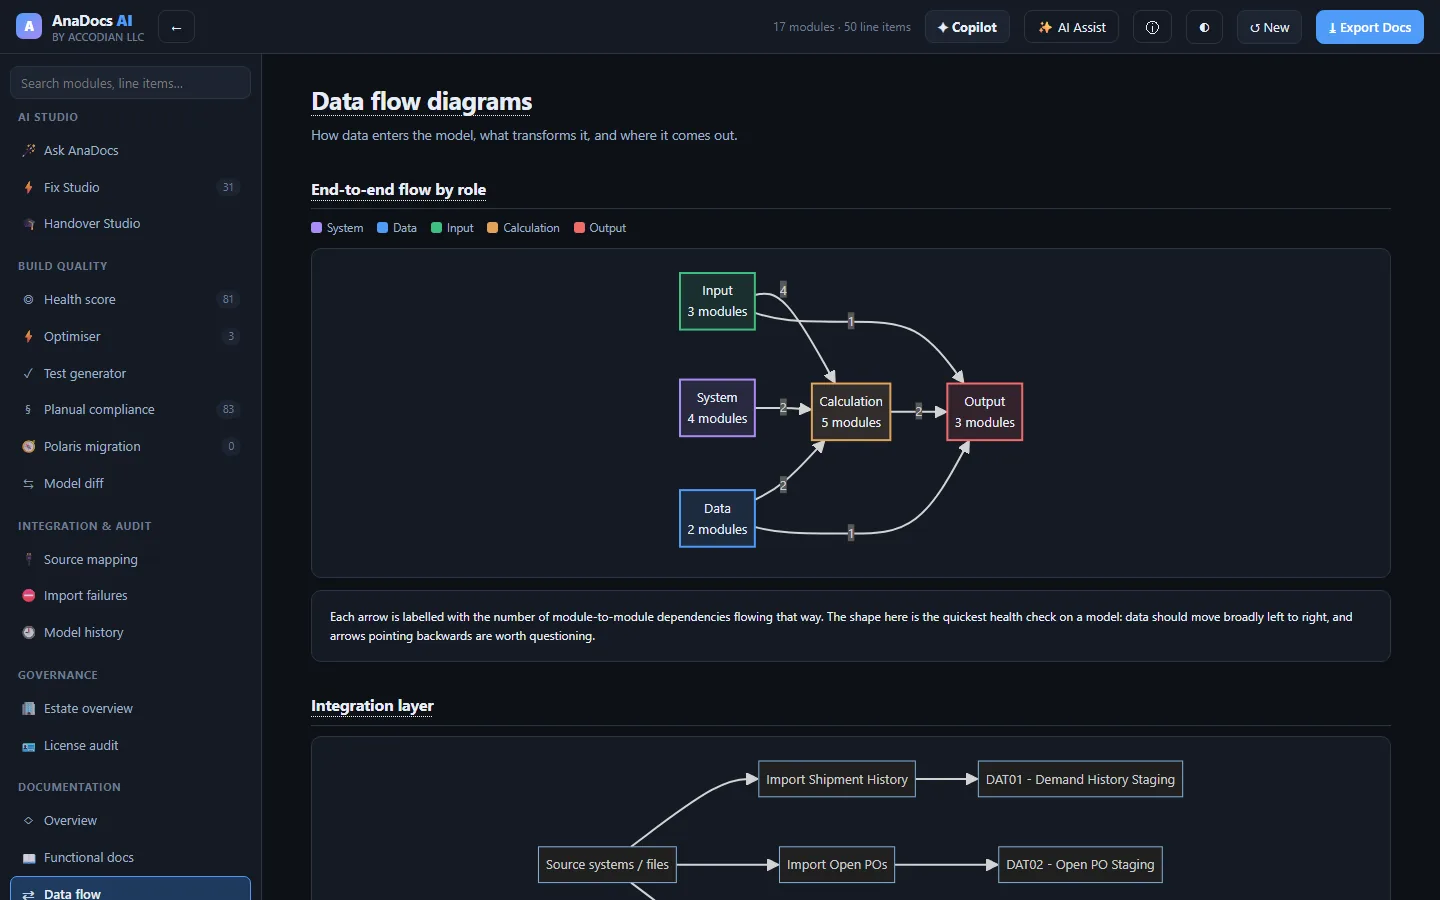Click Test generator checkmark icon
This screenshot has height=900, width=1440.
coord(29,373)
